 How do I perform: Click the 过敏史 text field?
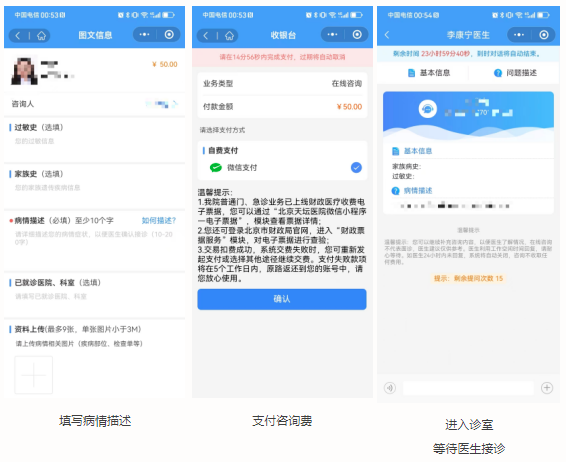(x=94, y=146)
